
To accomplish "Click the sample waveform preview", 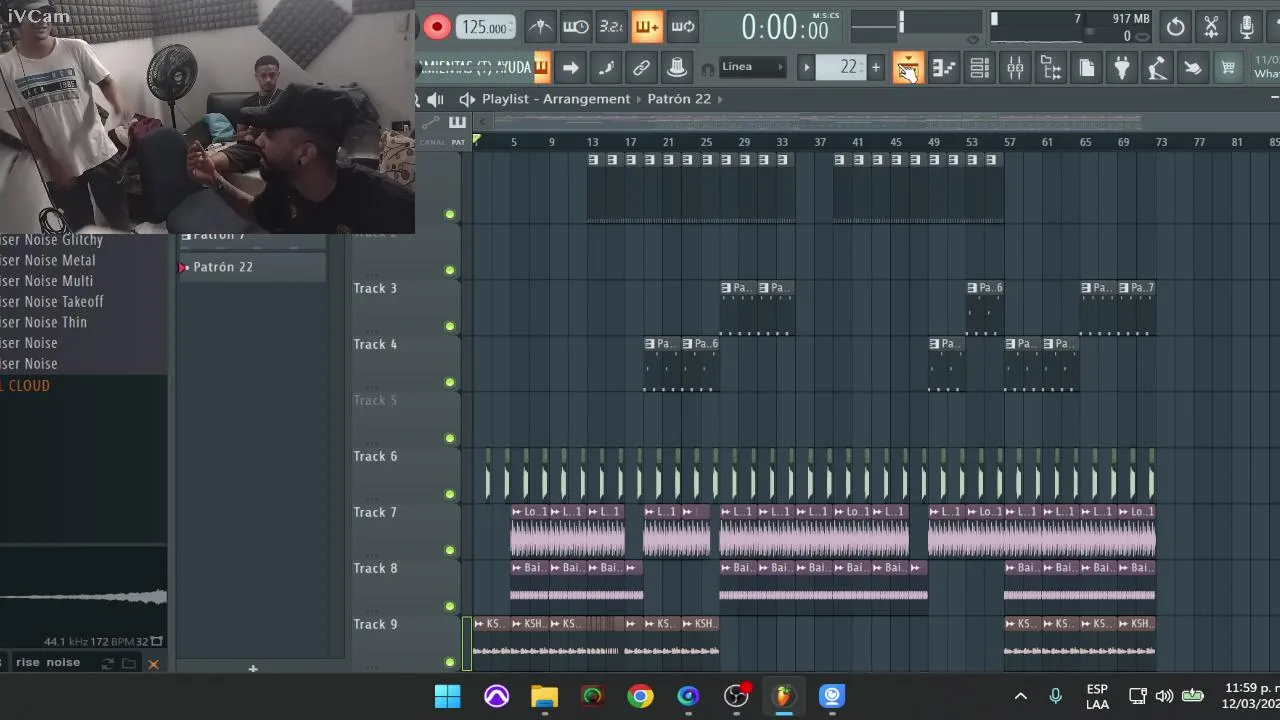I will pos(84,597).
